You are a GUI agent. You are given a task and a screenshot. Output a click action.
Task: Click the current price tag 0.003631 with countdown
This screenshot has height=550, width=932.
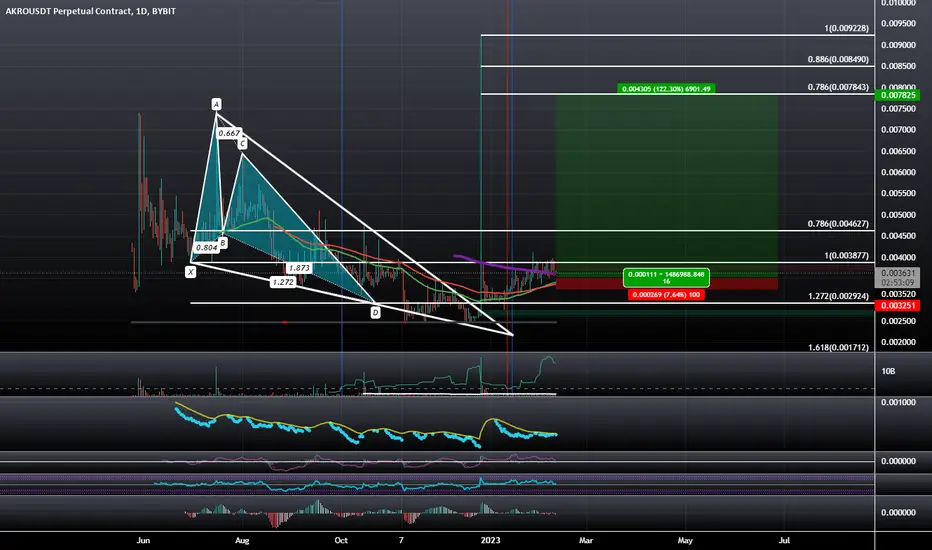coord(898,278)
